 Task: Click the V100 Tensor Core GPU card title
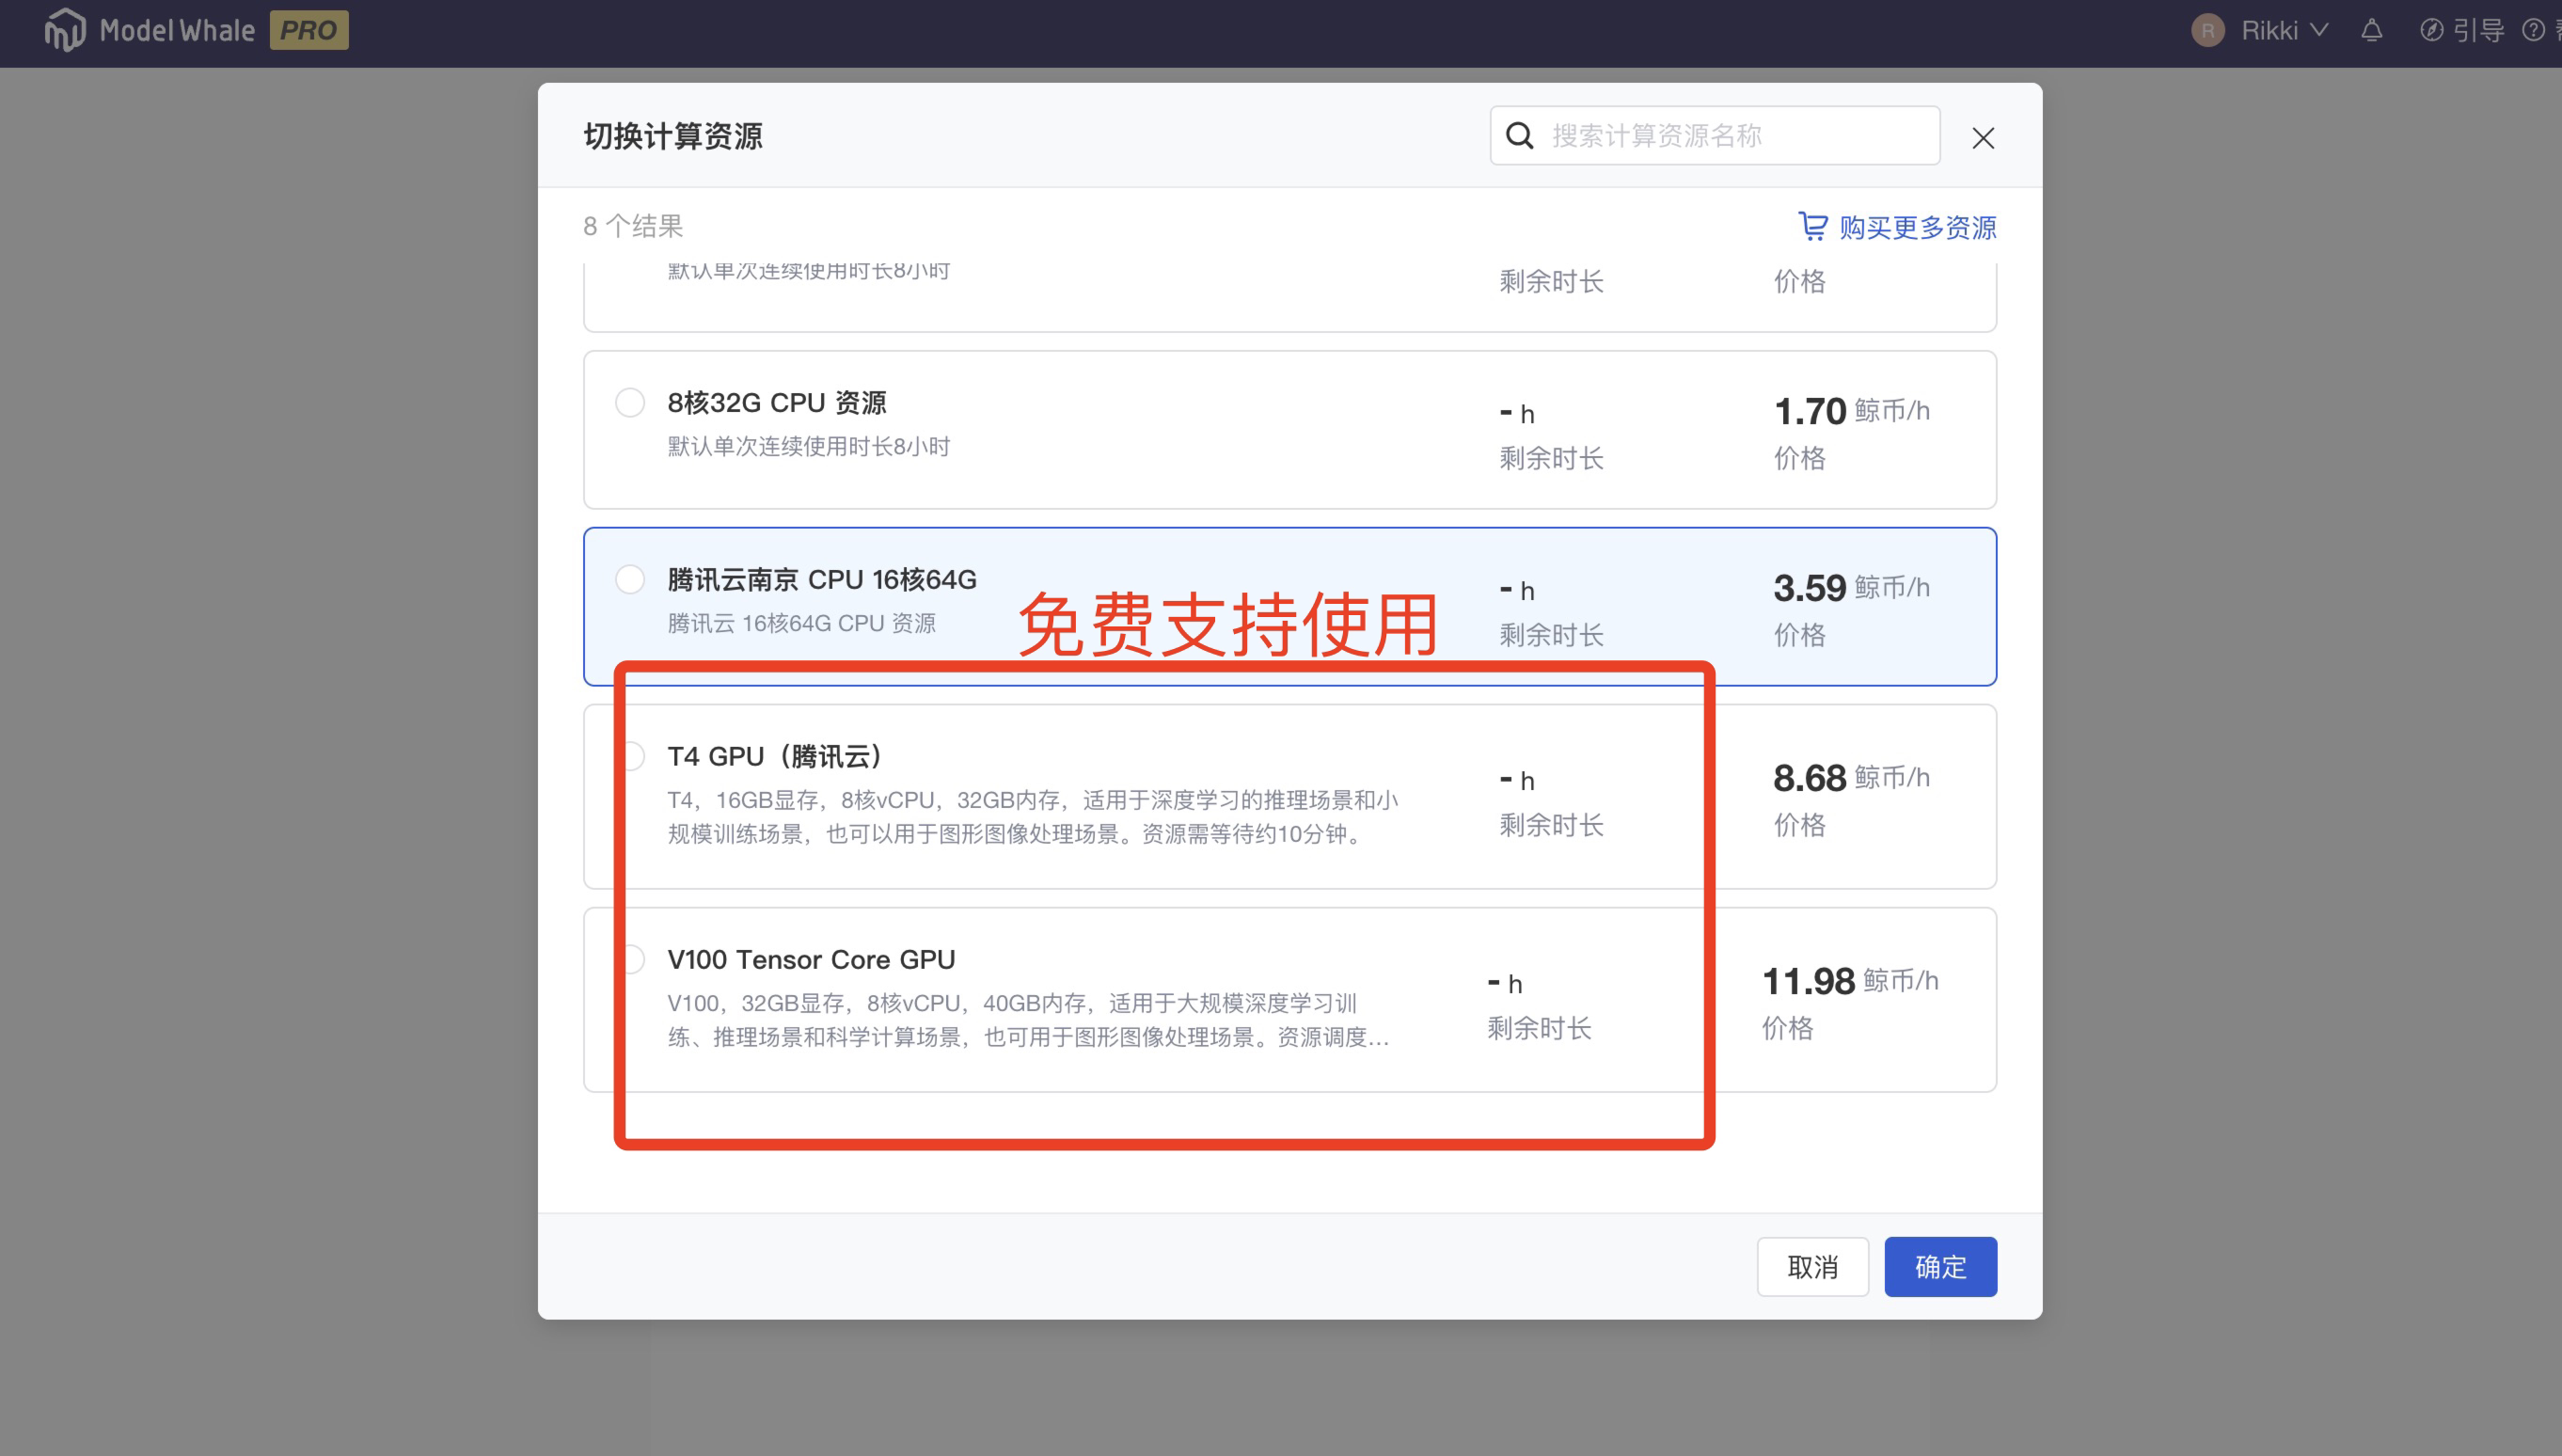tap(811, 959)
